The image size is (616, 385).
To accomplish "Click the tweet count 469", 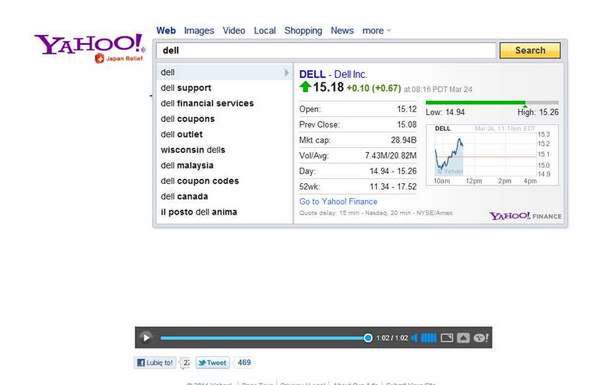I will point(244,363).
